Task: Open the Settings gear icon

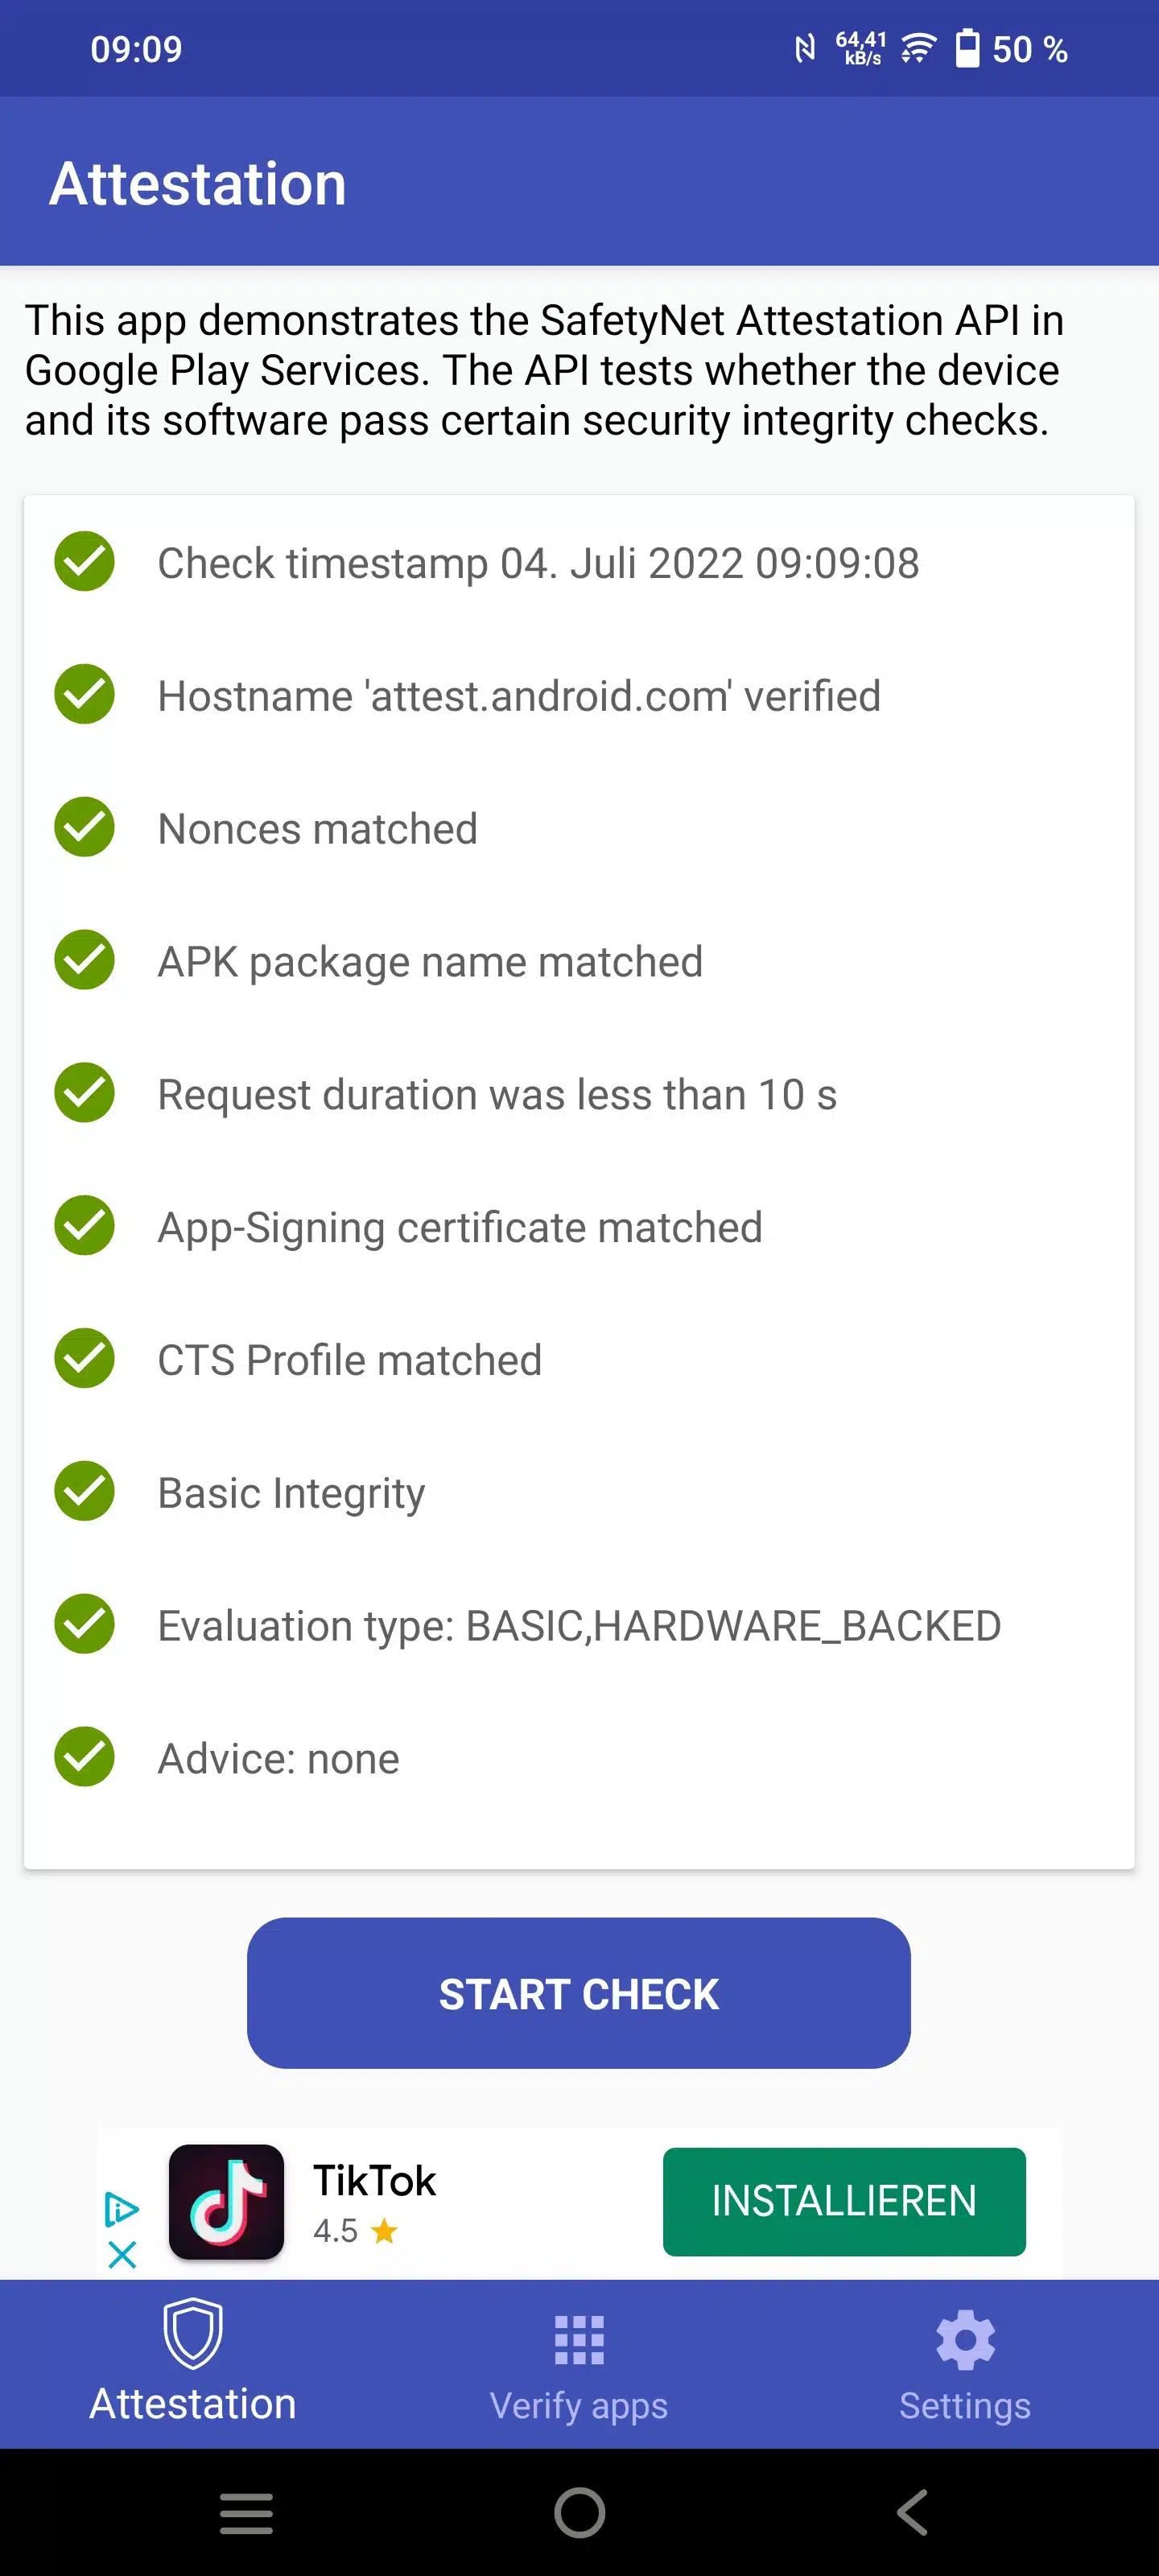Action: 965,2339
